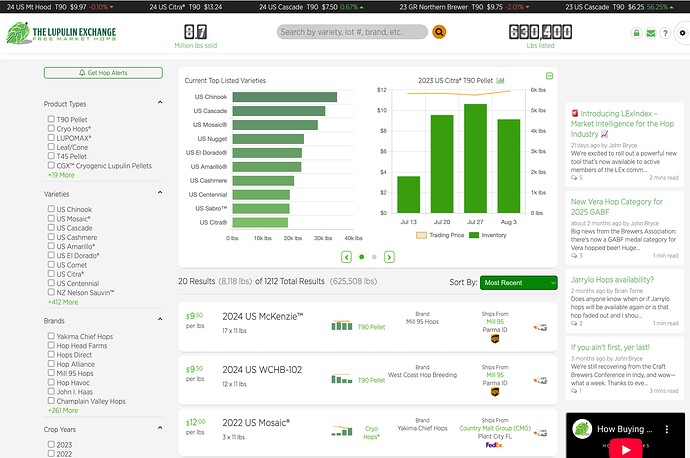The width and height of the screenshot is (690, 458).
Task: Select the second carousel dot
Action: 374,257
